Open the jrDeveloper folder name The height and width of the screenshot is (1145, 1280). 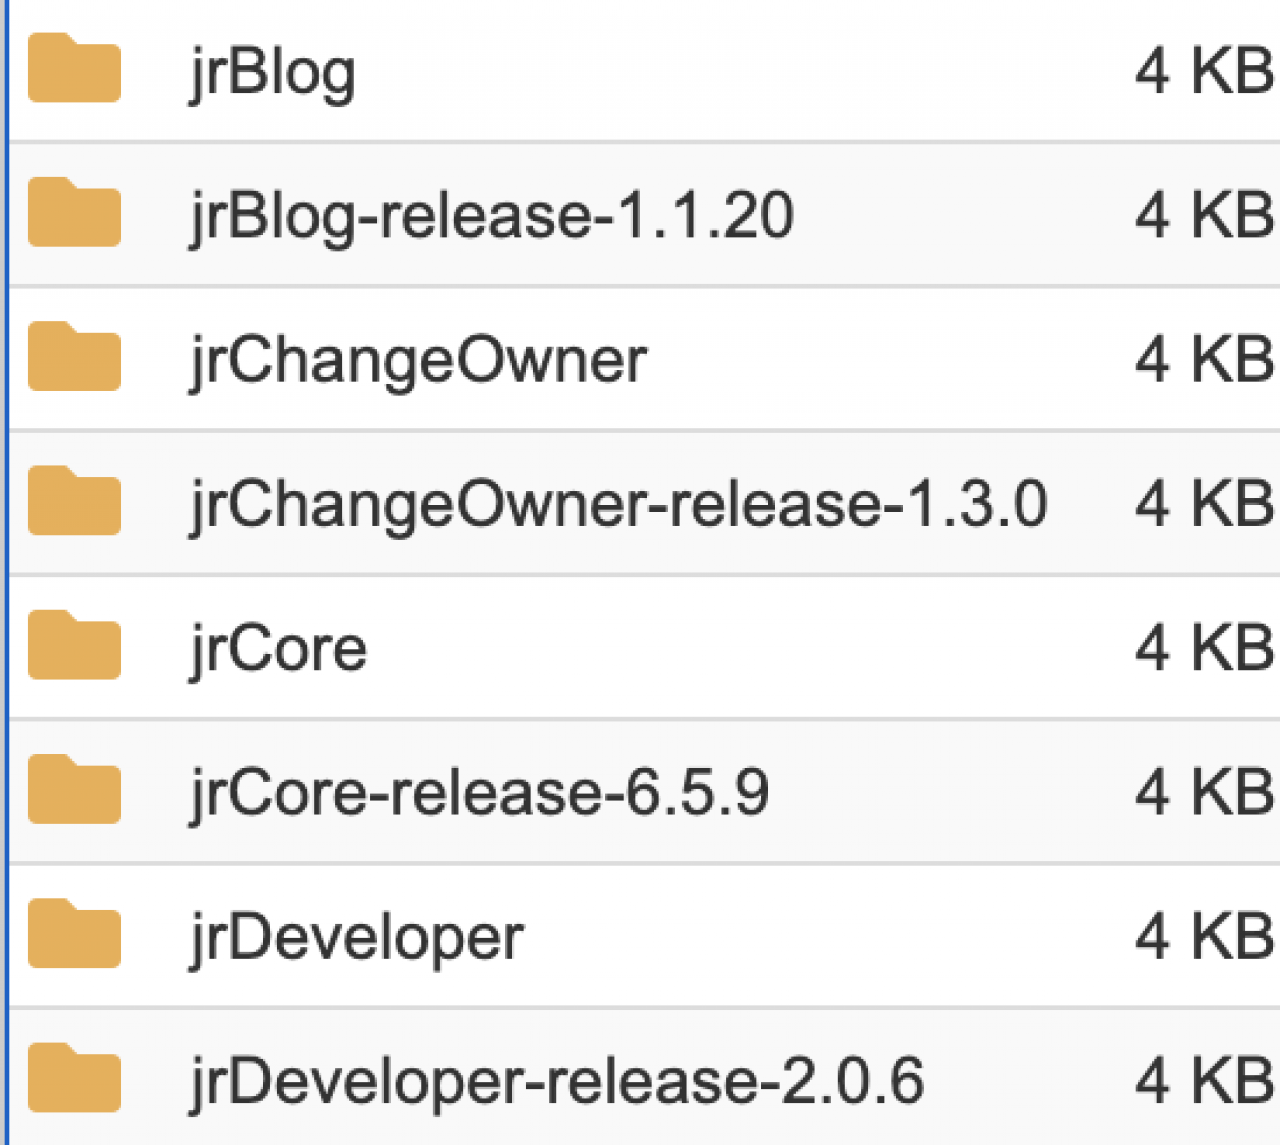coord(356,938)
